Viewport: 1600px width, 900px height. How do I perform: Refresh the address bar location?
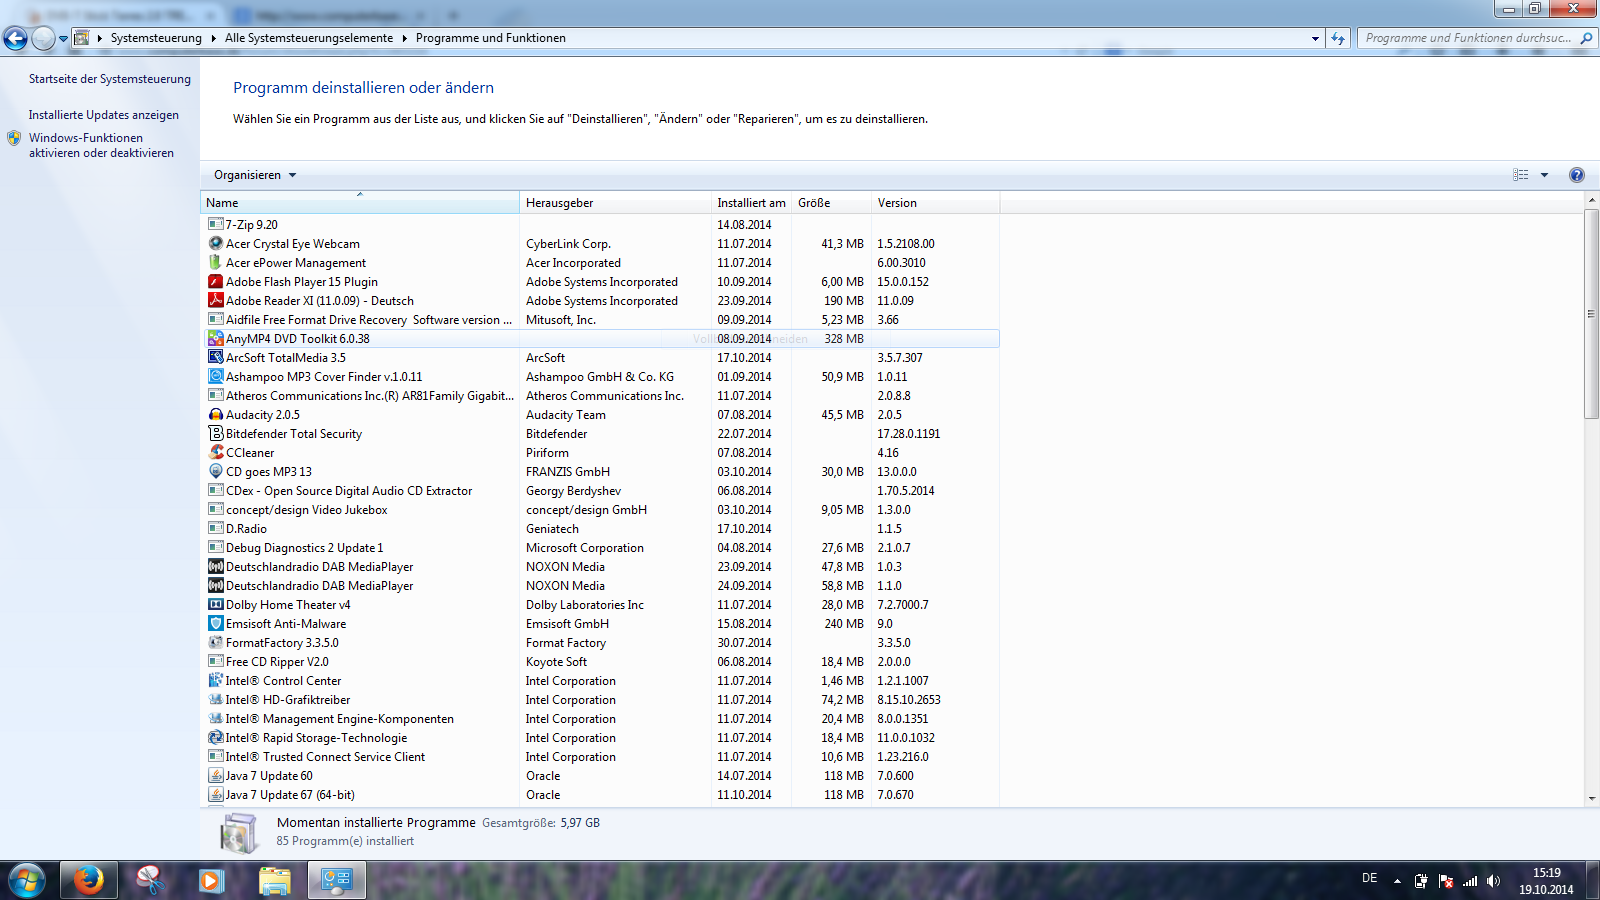1338,38
